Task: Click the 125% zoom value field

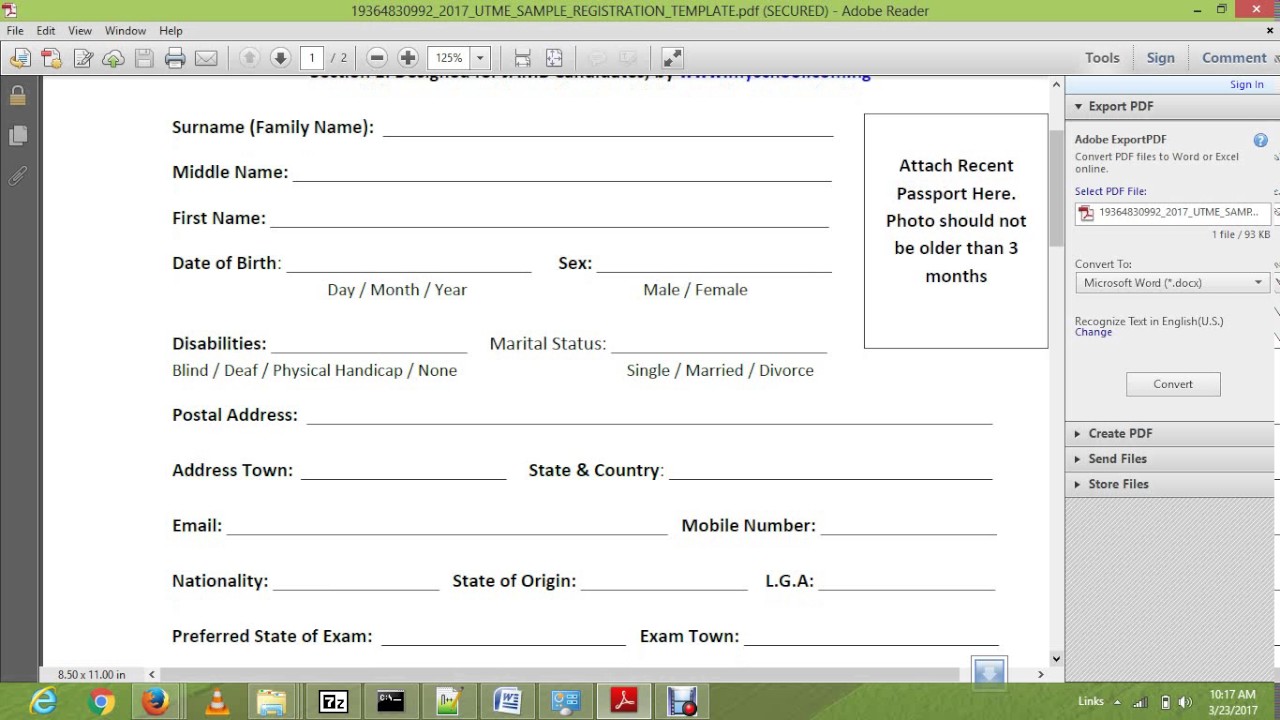Action: (449, 58)
